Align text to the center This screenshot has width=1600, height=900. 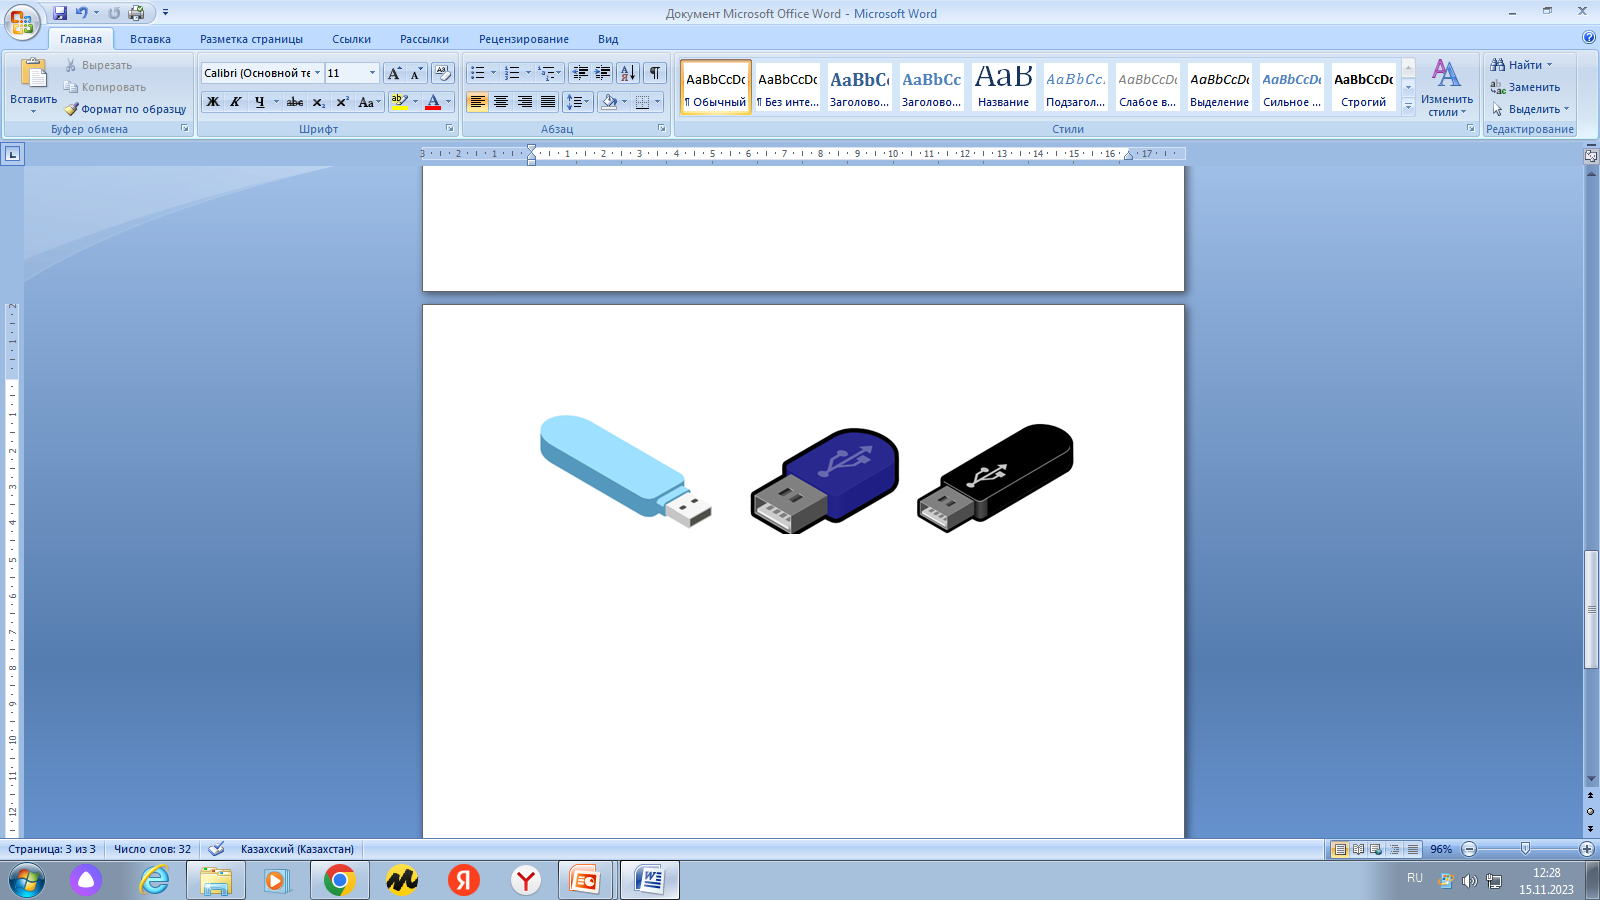coord(501,102)
